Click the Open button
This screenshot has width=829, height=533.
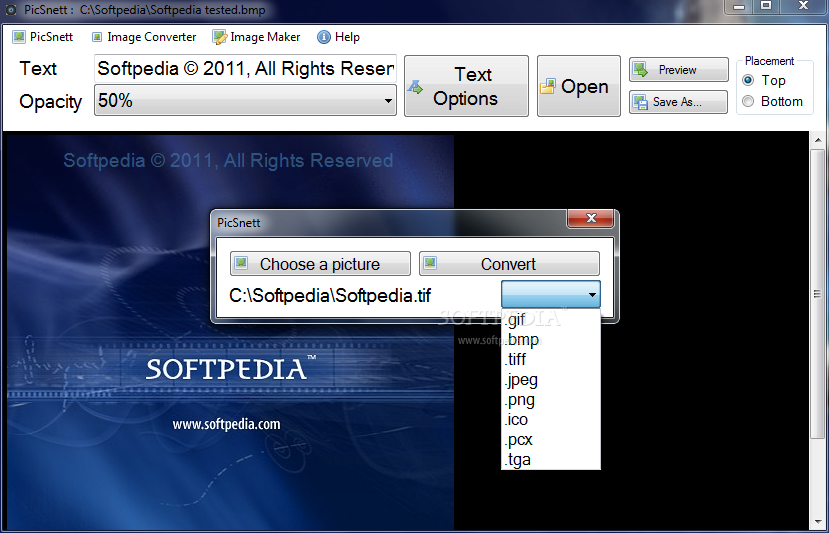coord(579,86)
